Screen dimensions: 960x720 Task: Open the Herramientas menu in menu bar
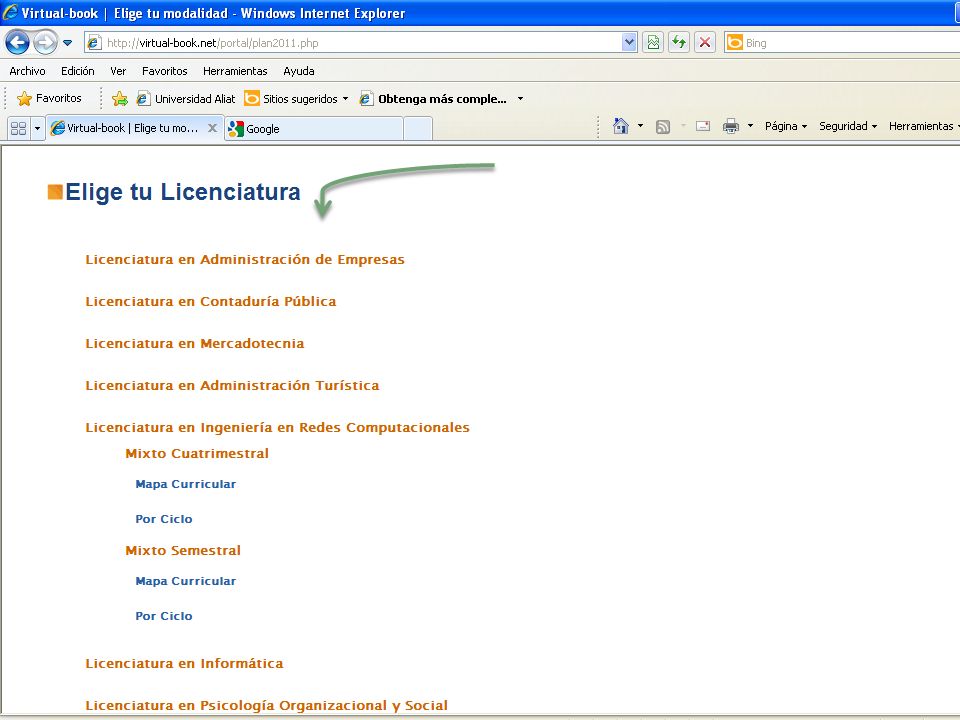pyautogui.click(x=235, y=71)
